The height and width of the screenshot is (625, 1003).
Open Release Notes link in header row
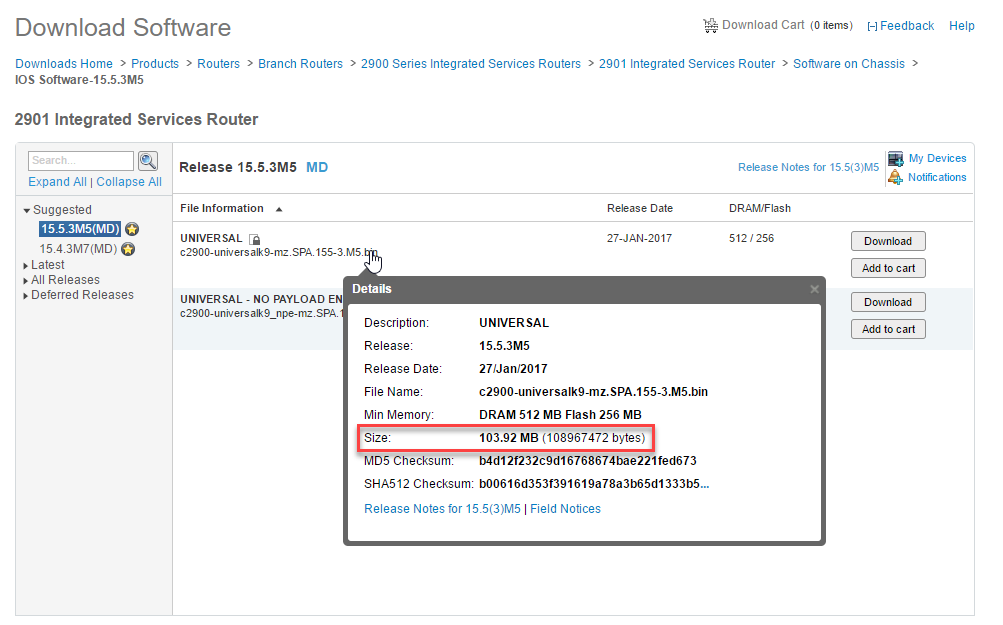[x=809, y=167]
